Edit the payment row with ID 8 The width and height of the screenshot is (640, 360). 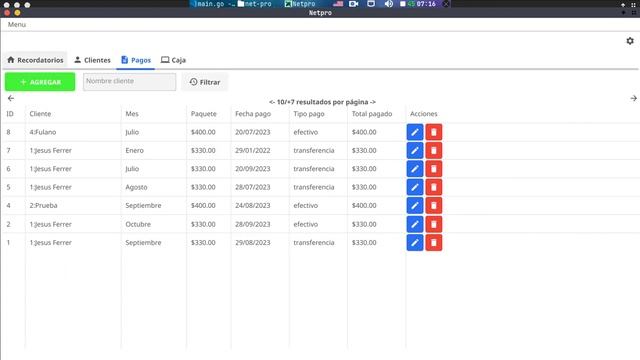[x=415, y=132]
